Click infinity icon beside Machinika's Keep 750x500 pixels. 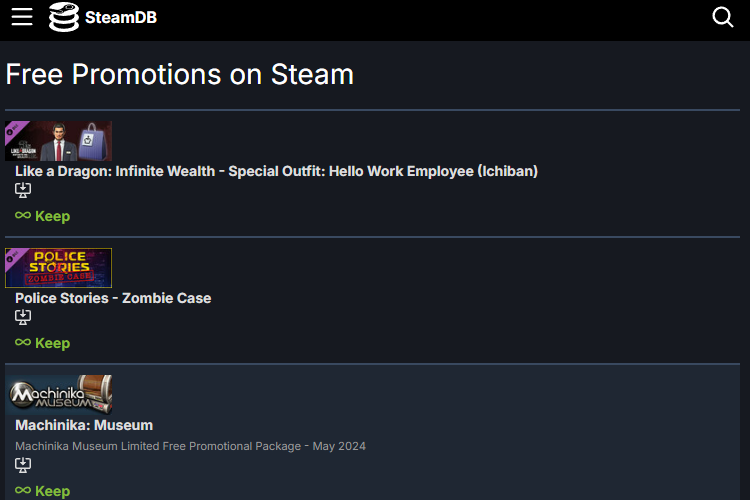click(x=23, y=490)
